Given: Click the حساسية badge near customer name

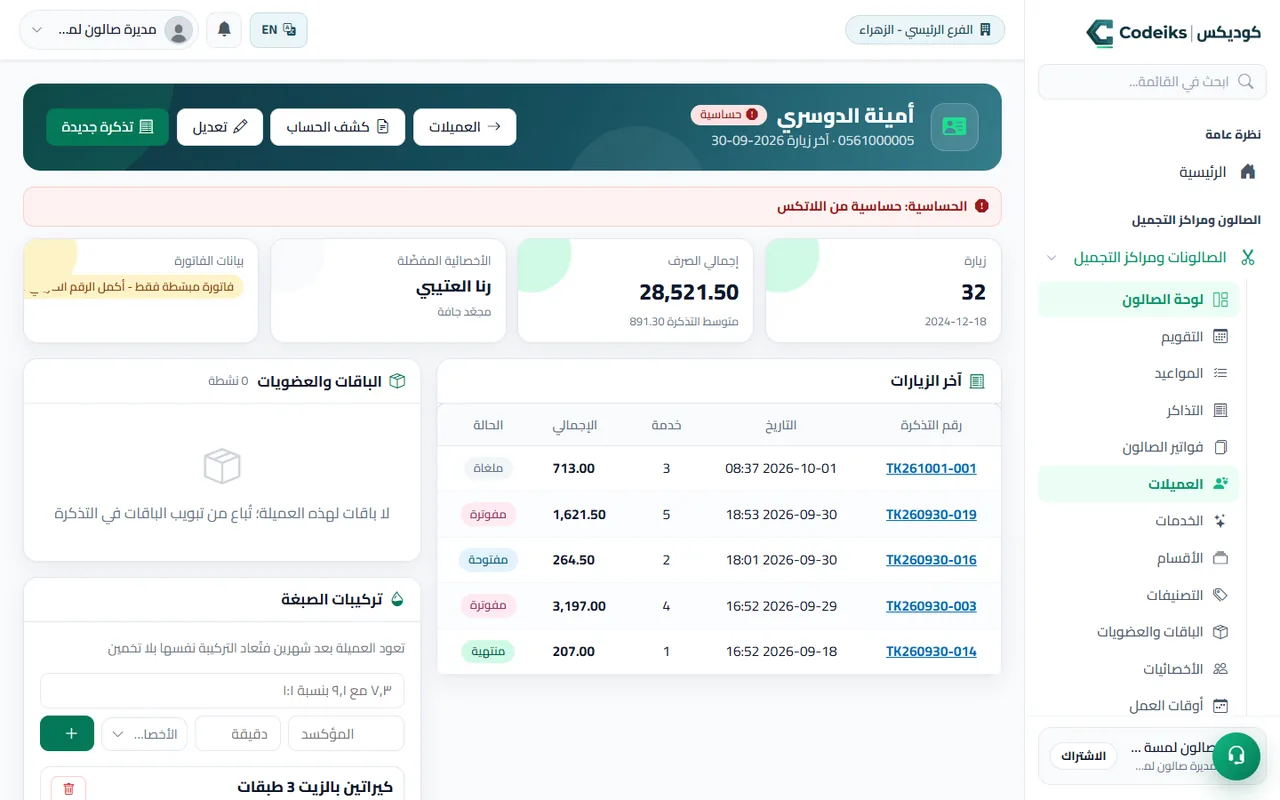Looking at the screenshot, I should point(729,115).
